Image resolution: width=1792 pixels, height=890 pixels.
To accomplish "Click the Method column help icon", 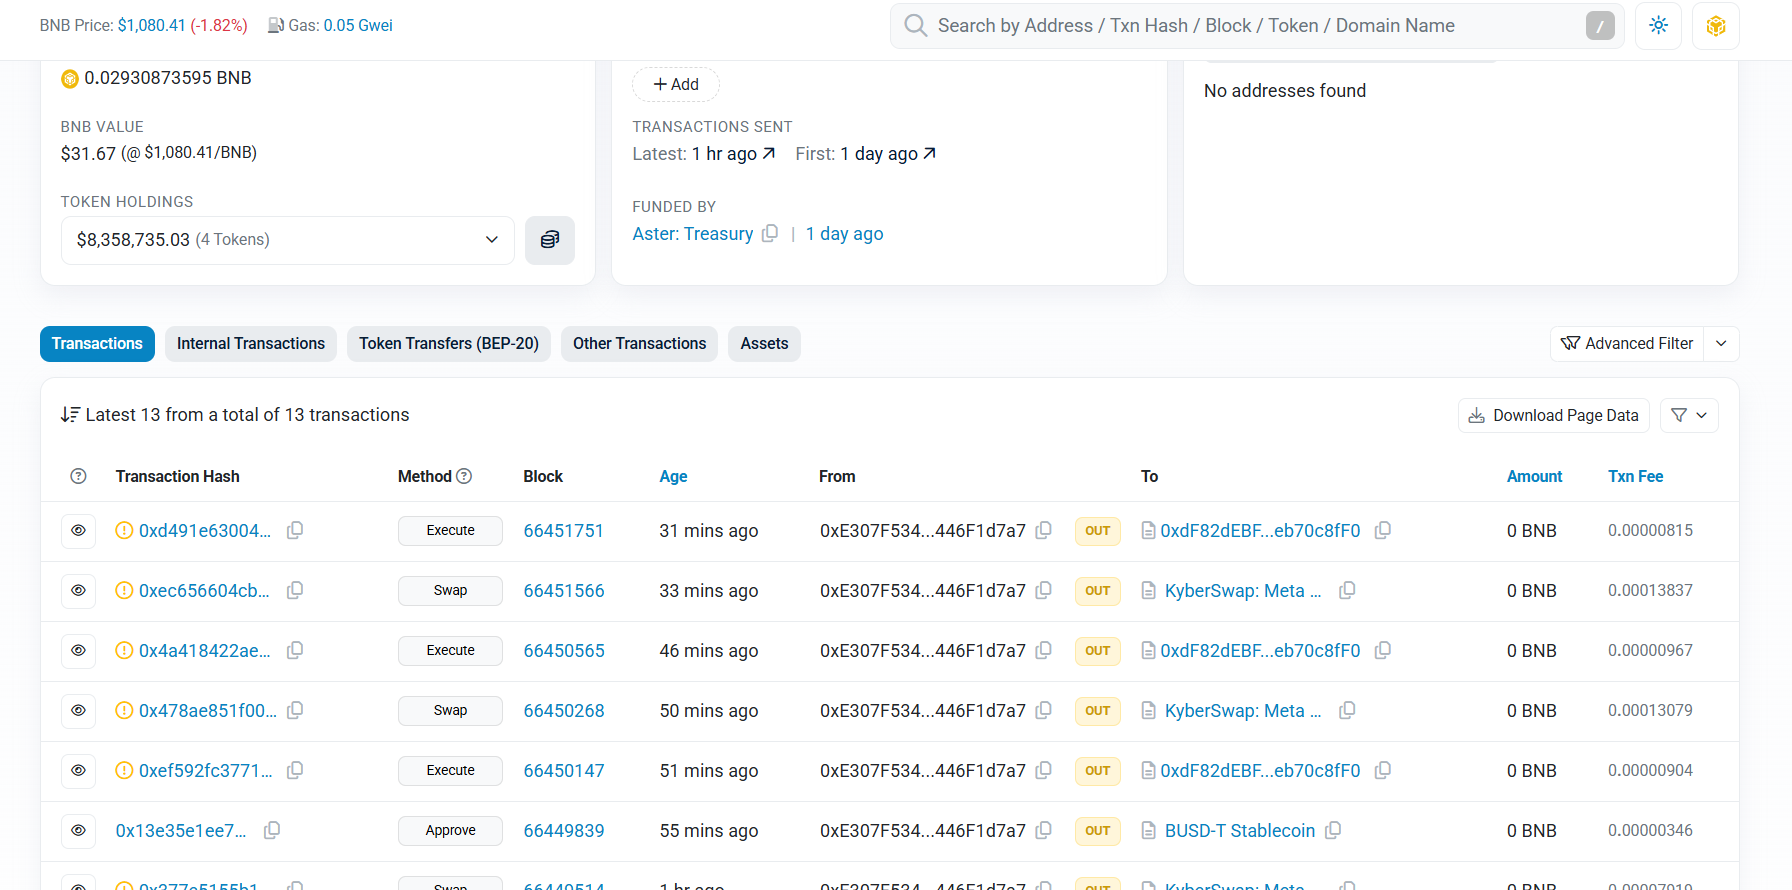I will [464, 477].
